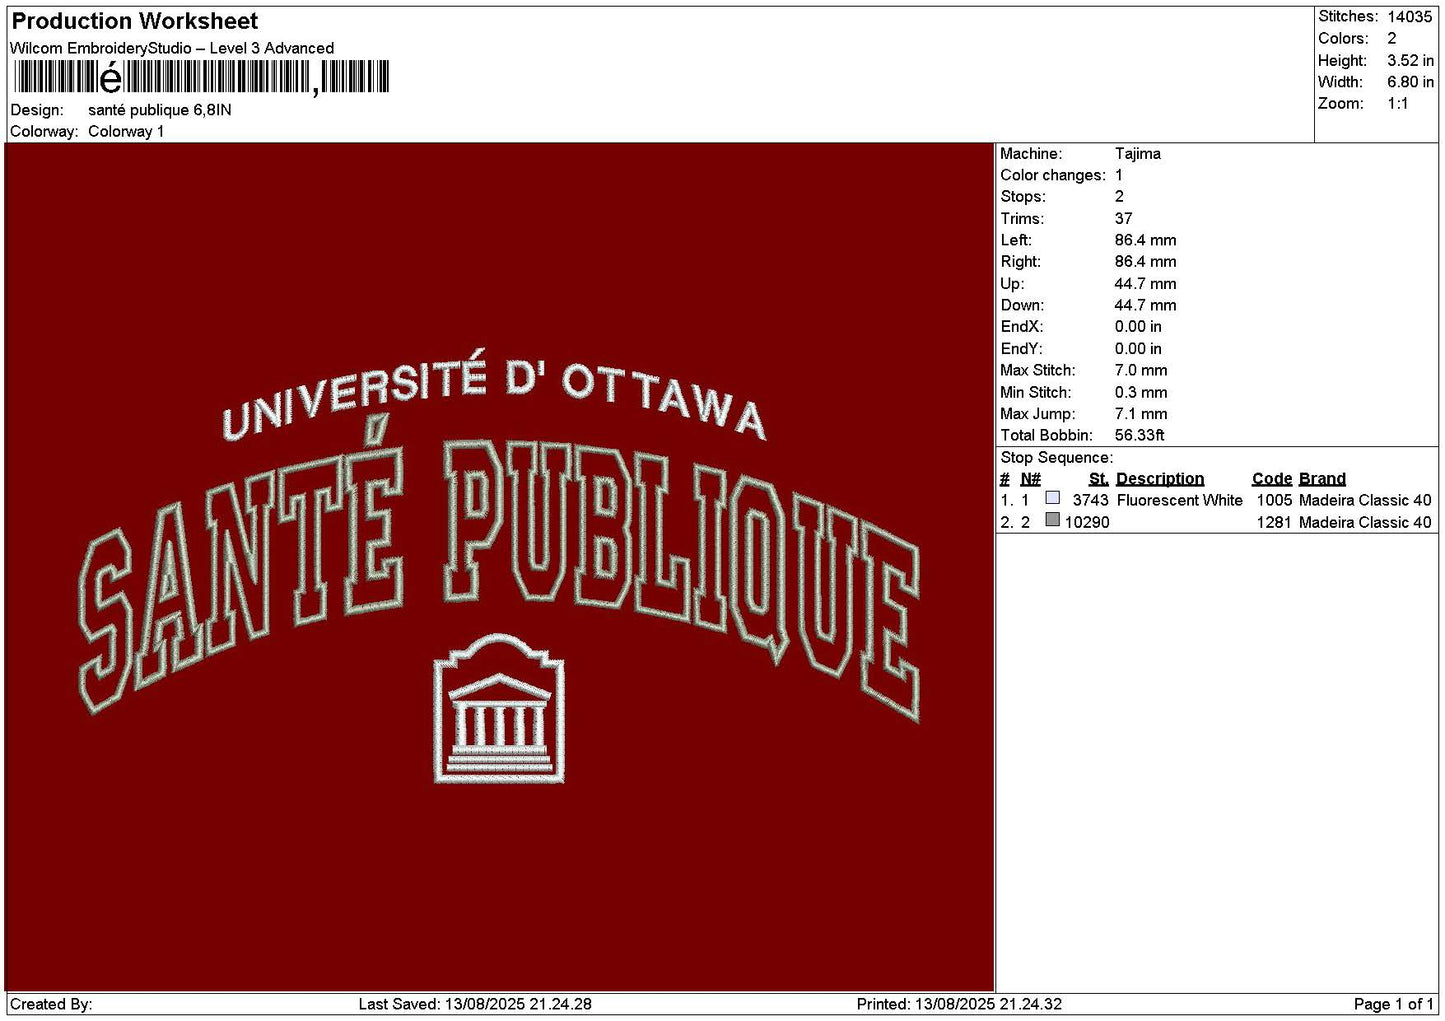This screenshot has height=1021, width=1445.
Task: Click the 'EndY:' label
Action: pos(1022,349)
